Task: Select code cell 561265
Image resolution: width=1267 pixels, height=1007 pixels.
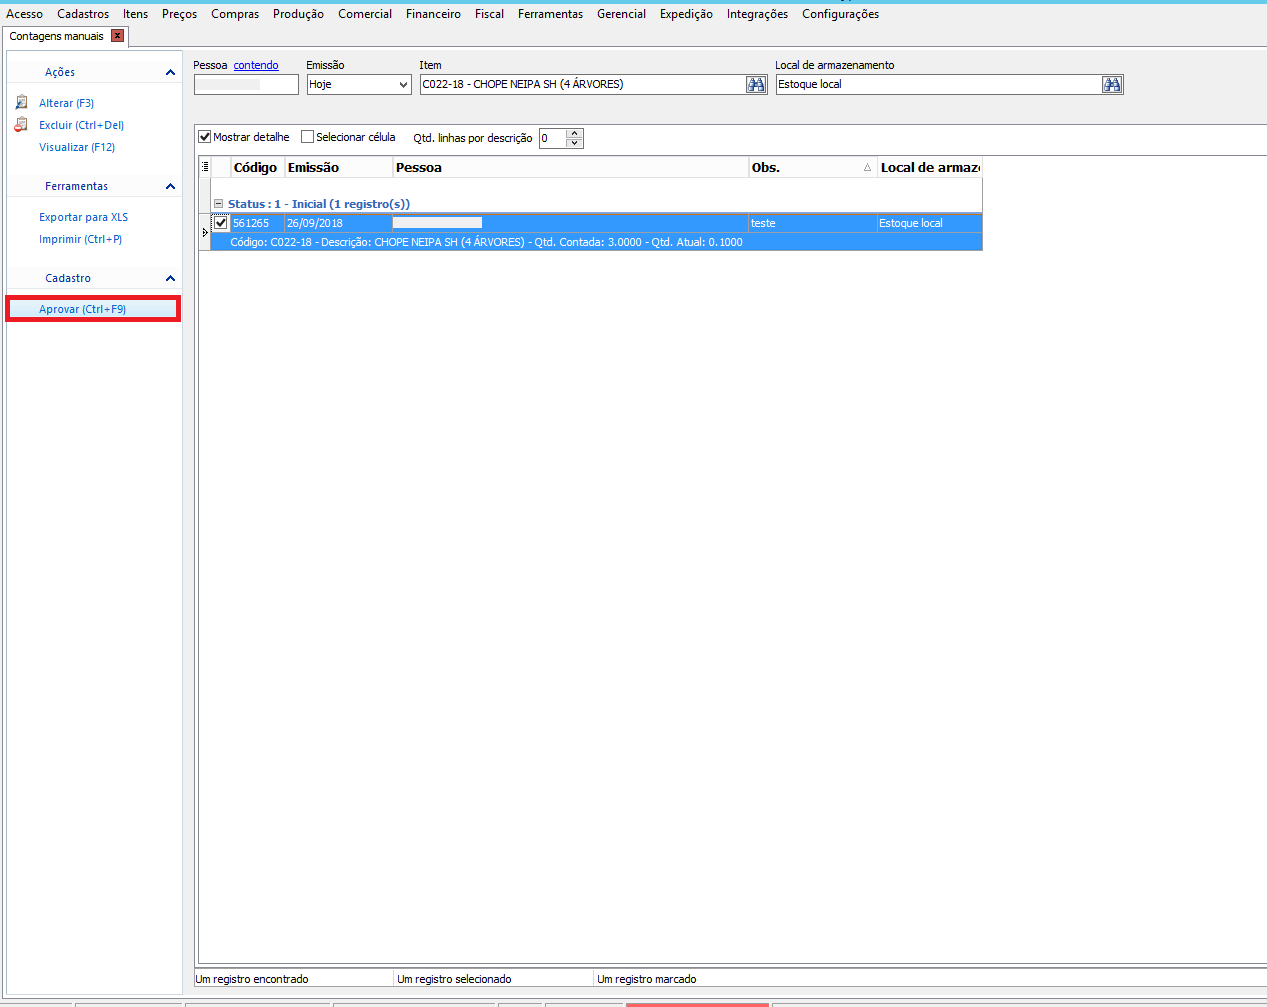Action: click(257, 223)
